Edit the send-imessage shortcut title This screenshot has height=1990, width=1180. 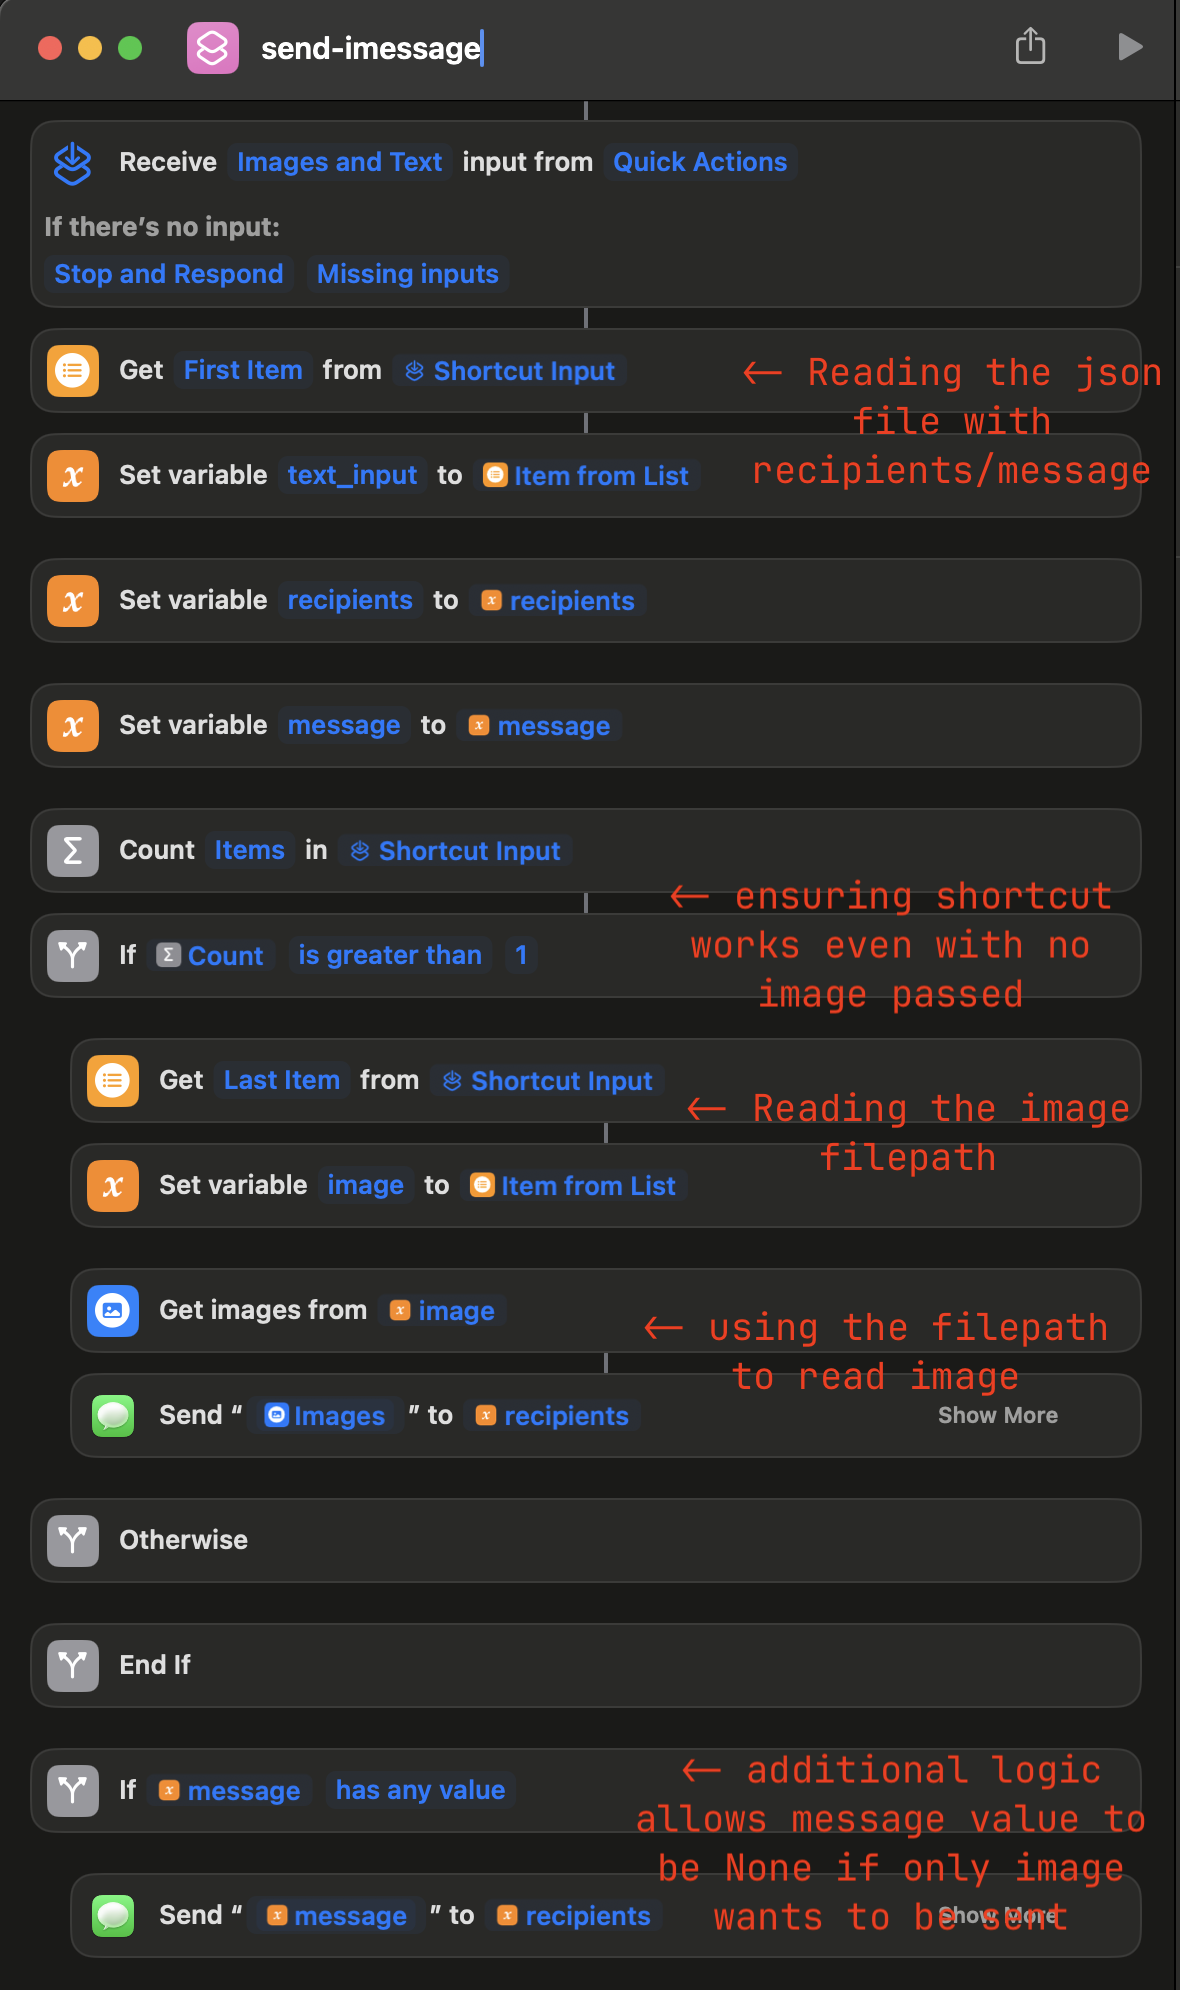[x=370, y=48]
